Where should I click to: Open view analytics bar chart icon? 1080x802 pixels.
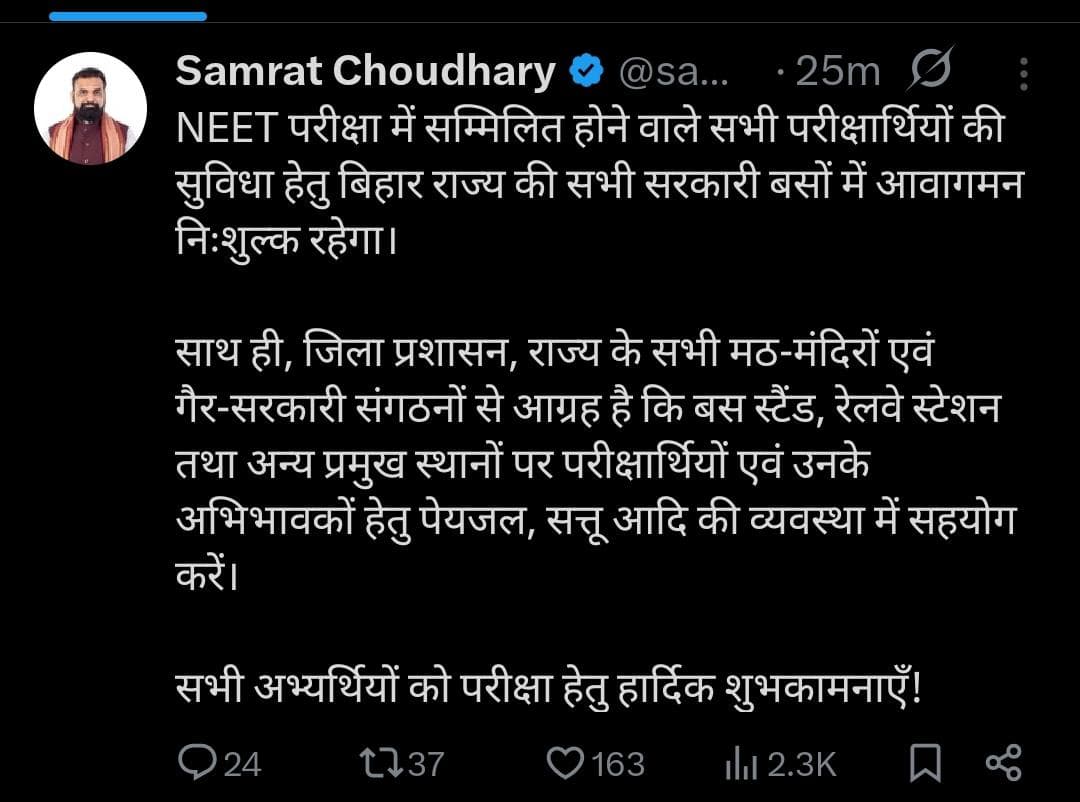[741, 765]
